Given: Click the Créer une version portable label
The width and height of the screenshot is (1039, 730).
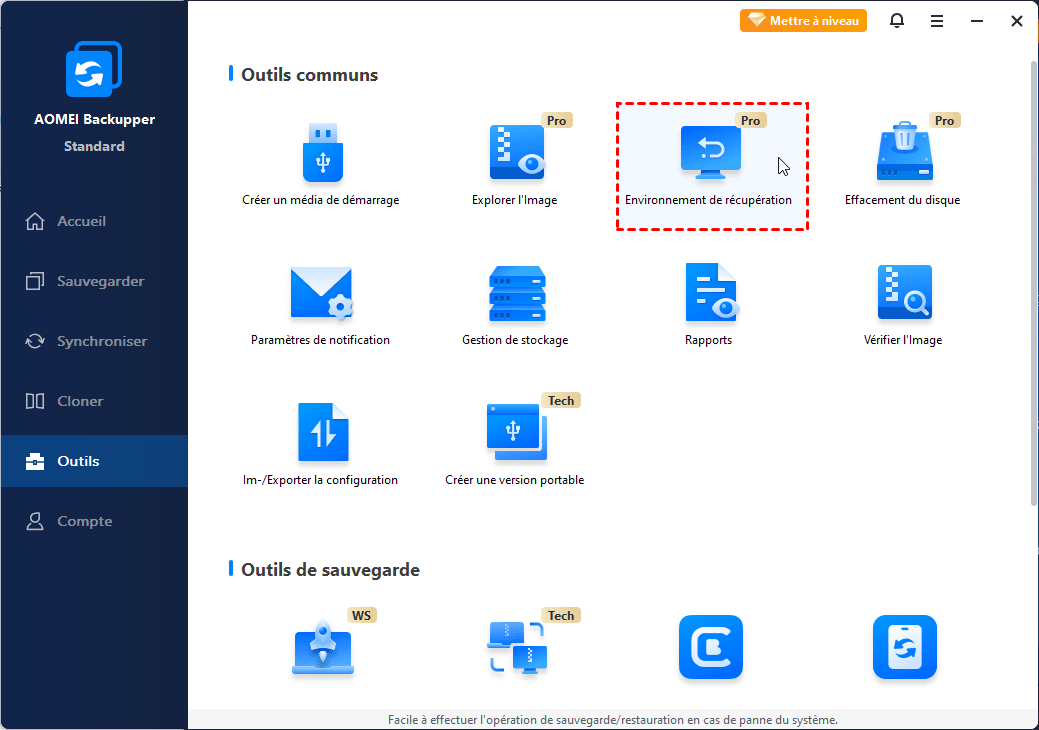Looking at the screenshot, I should click(x=515, y=480).
